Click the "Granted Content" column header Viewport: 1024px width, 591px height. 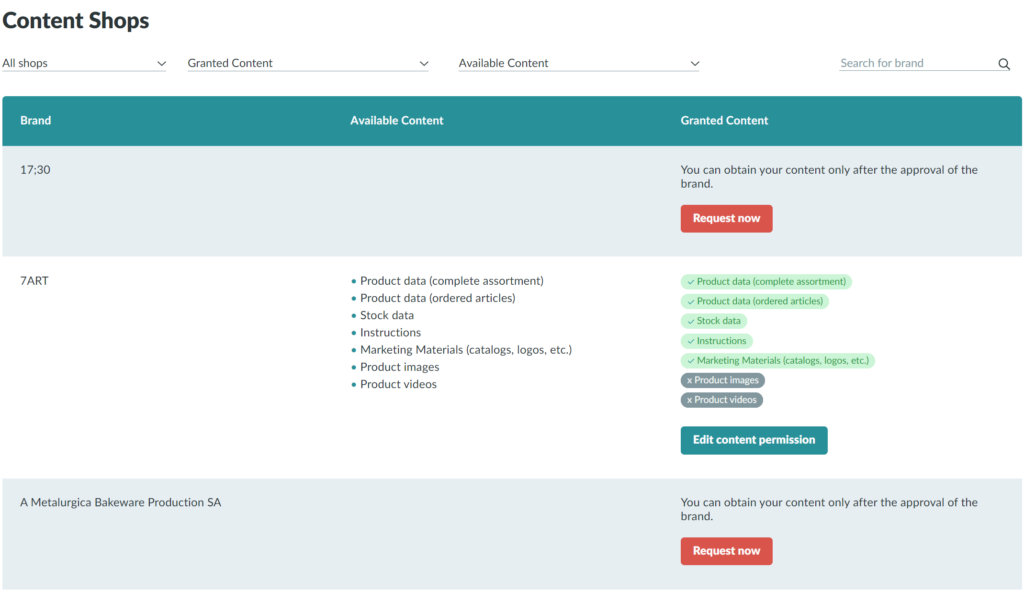click(724, 120)
